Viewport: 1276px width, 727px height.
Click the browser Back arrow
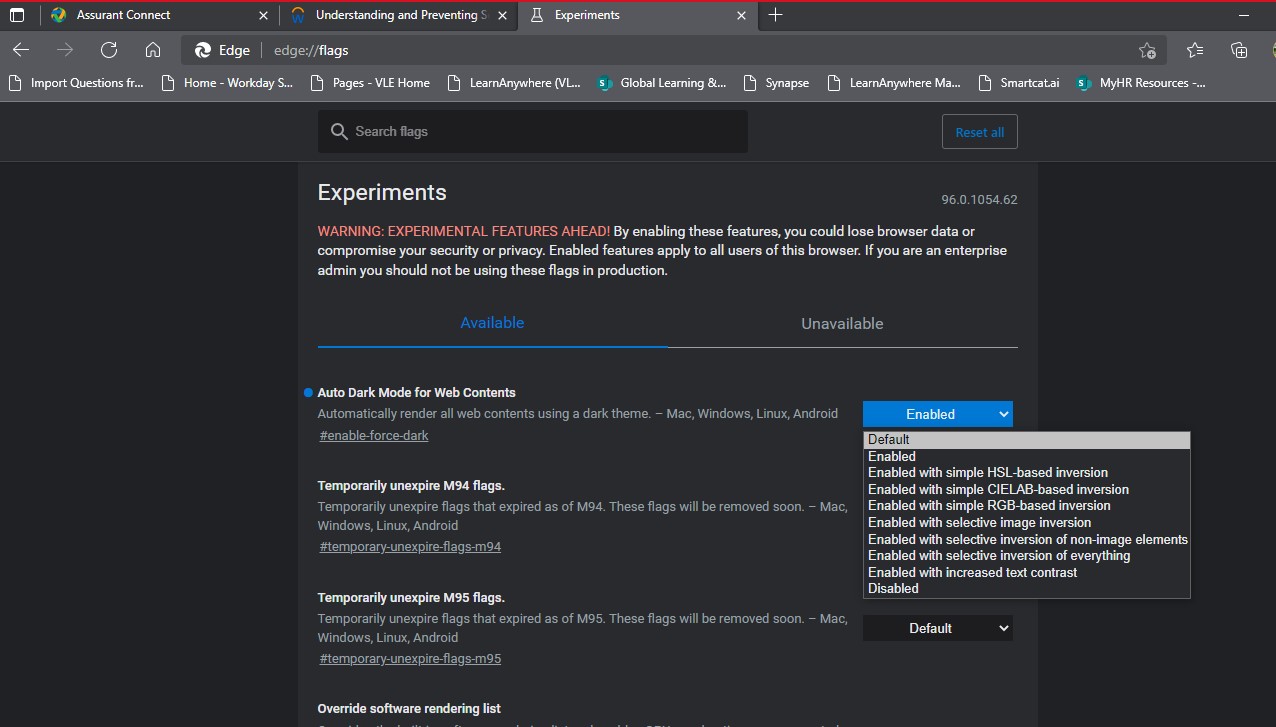21,50
